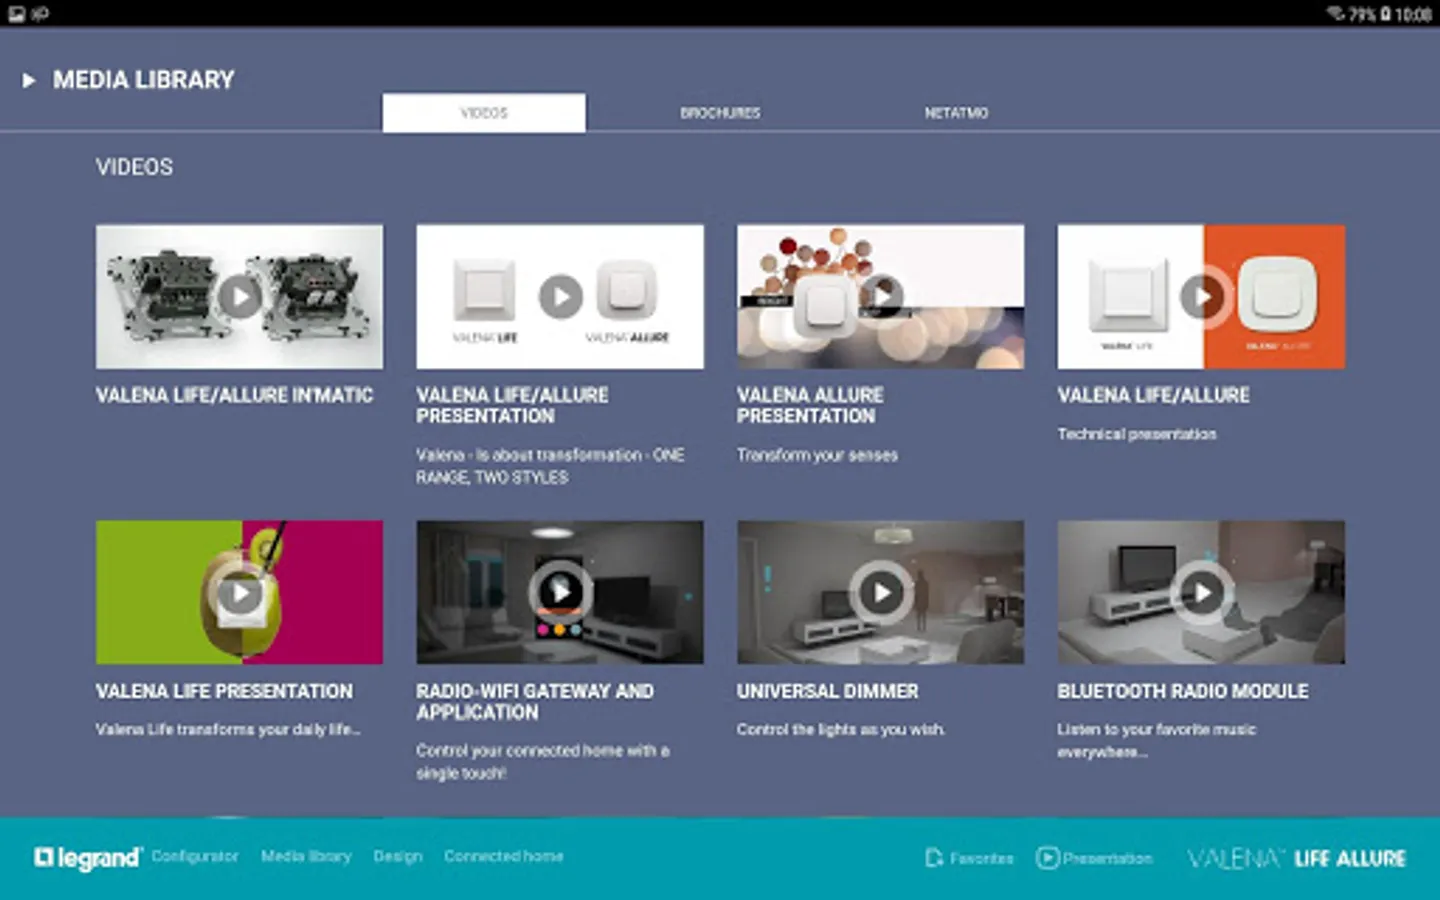Viewport: 1440px width, 900px height.
Task: Switch to the Videos tab
Action: pyautogui.click(x=484, y=113)
